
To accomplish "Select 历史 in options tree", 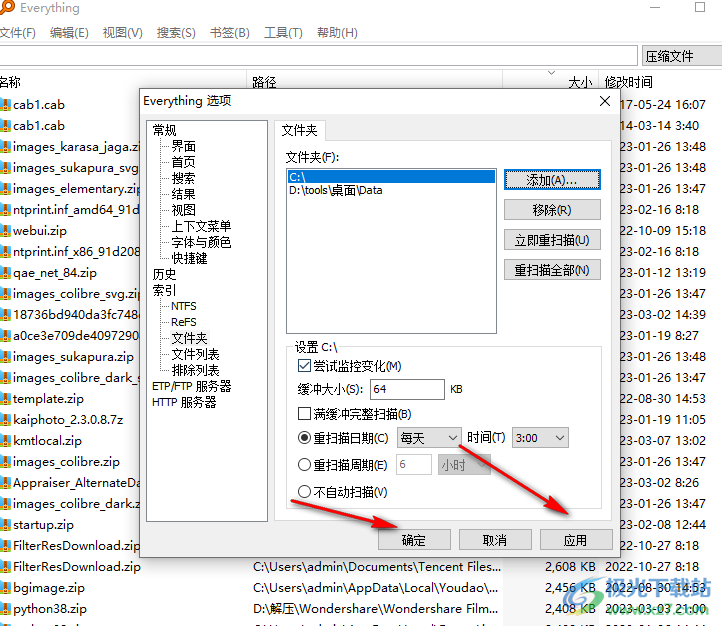I will pyautogui.click(x=164, y=274).
